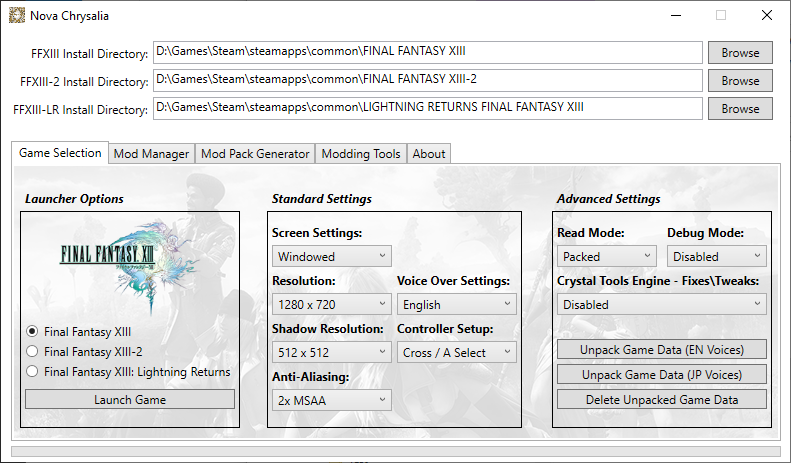
Task: Click the FFXIII Install Directory path field
Action: click(x=428, y=52)
